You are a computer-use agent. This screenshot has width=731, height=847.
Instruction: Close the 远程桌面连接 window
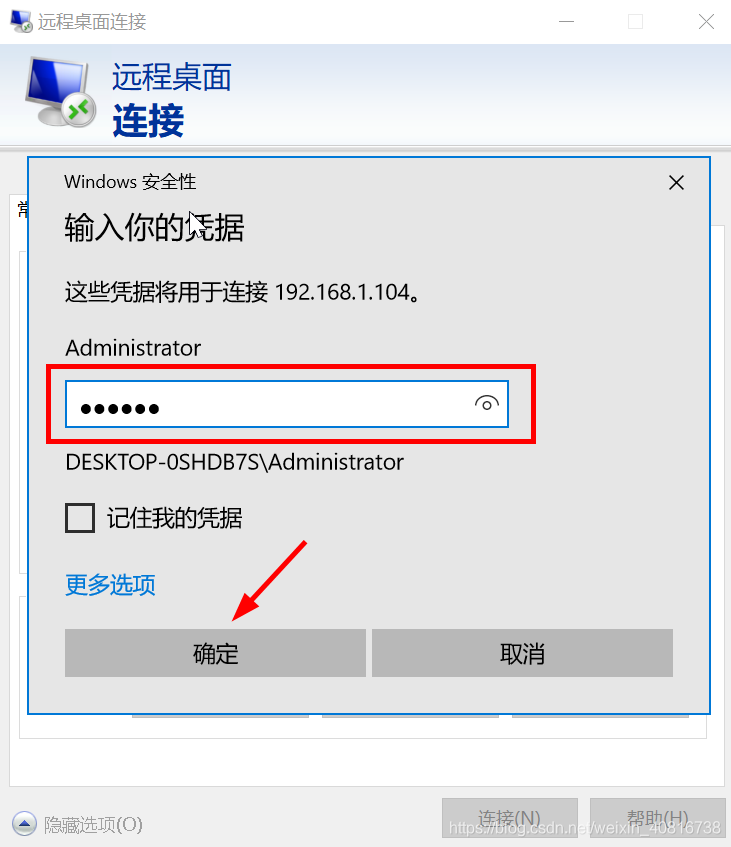pos(706,22)
